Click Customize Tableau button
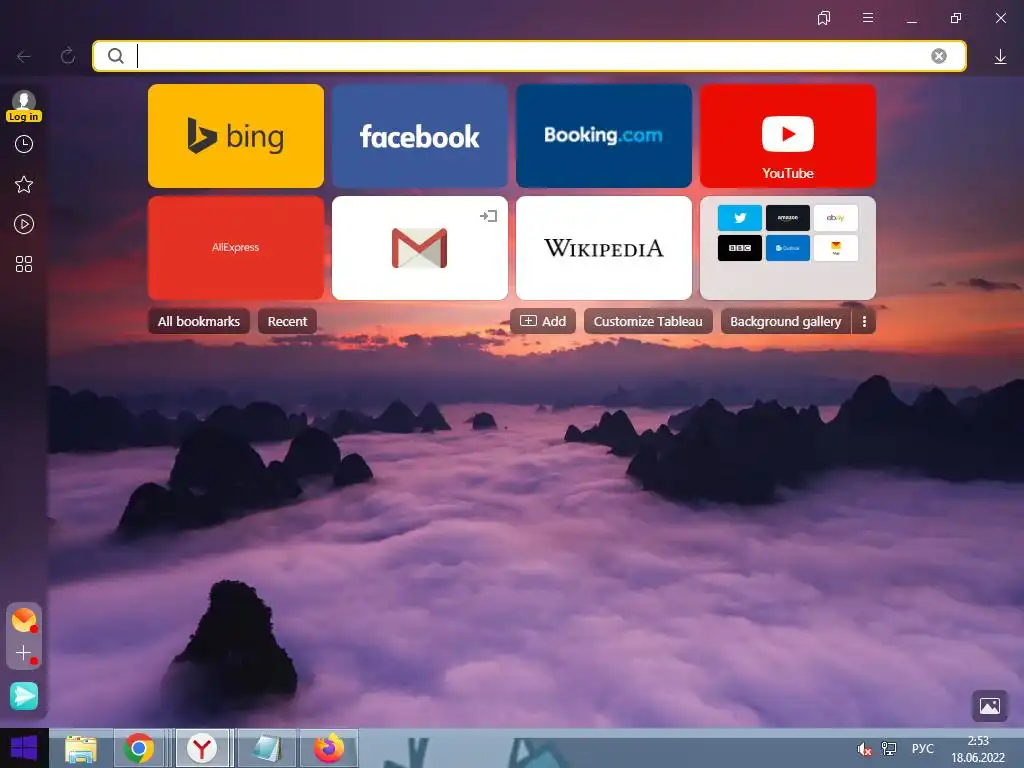Image resolution: width=1024 pixels, height=768 pixels. point(648,321)
